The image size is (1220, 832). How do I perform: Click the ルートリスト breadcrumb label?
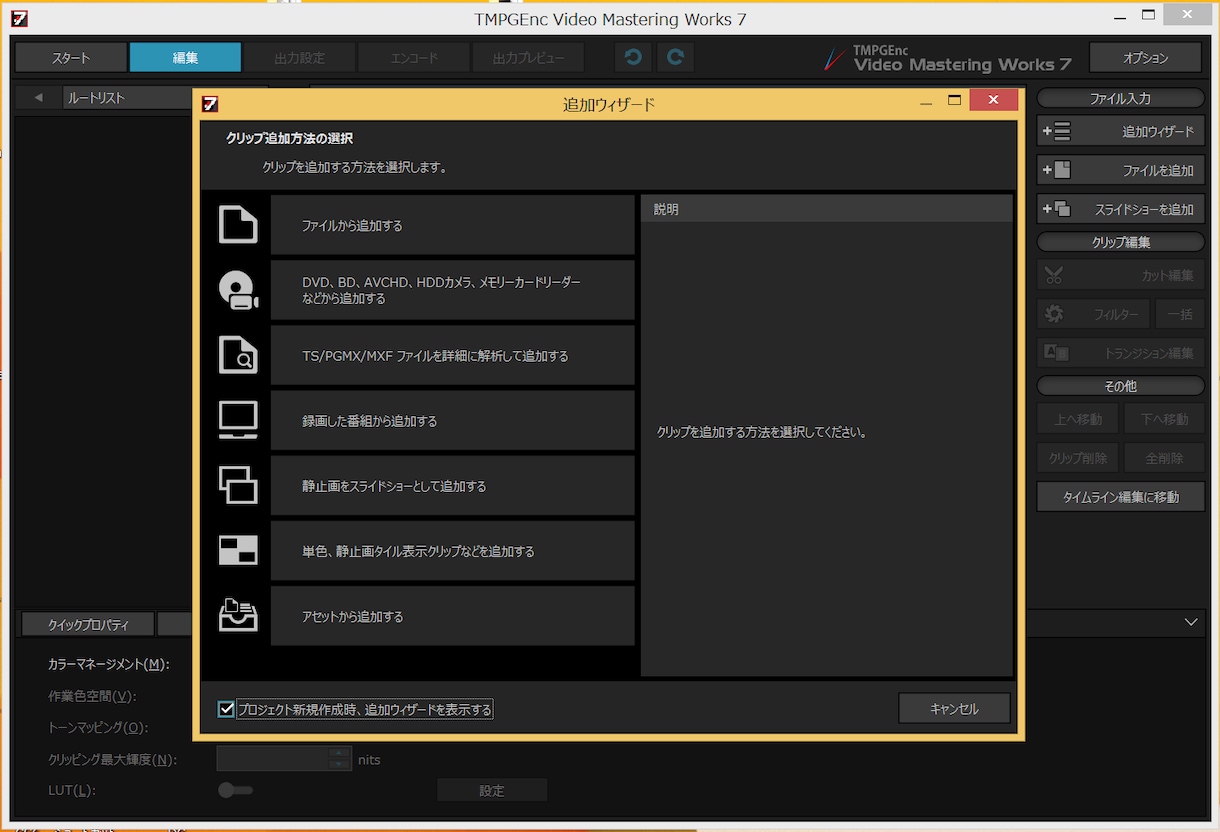point(96,98)
